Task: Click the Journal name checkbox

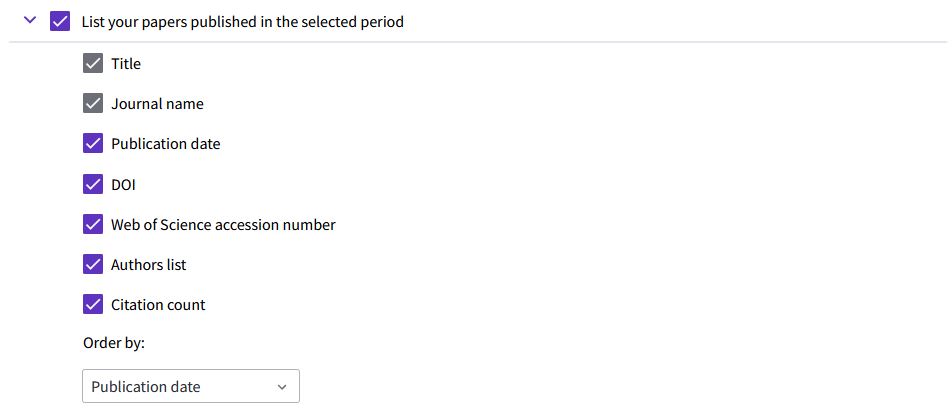Action: (x=93, y=104)
